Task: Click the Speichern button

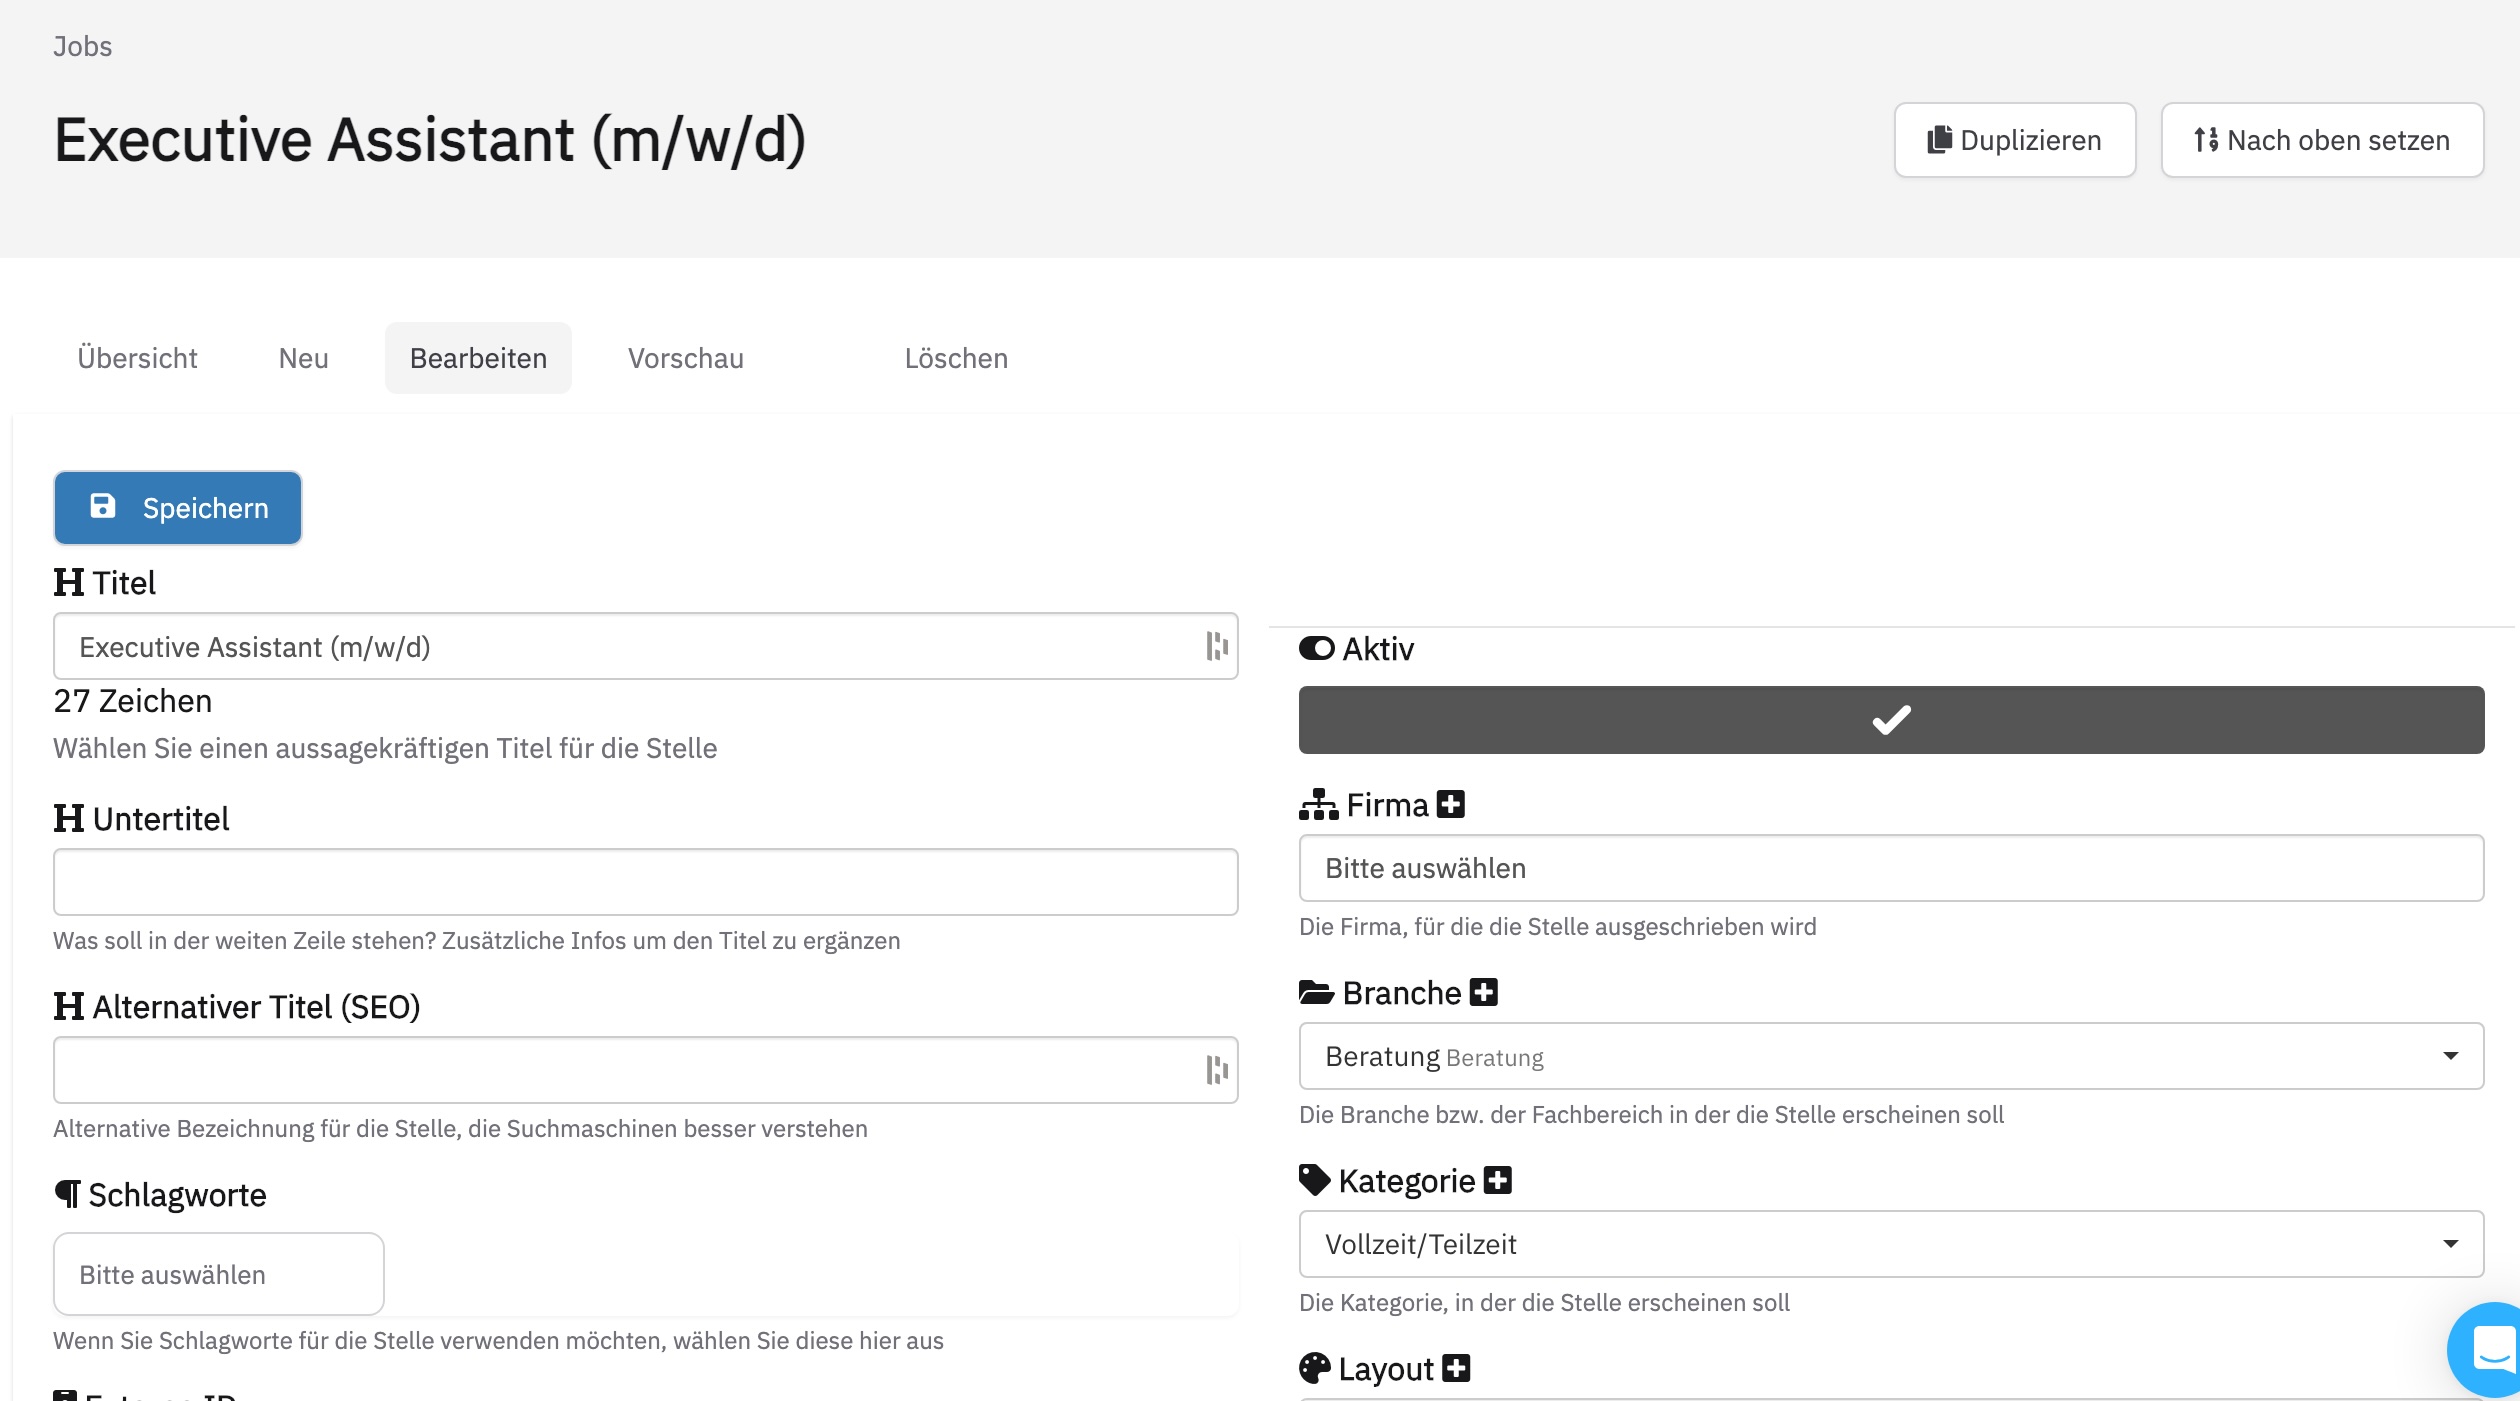Action: 177,508
